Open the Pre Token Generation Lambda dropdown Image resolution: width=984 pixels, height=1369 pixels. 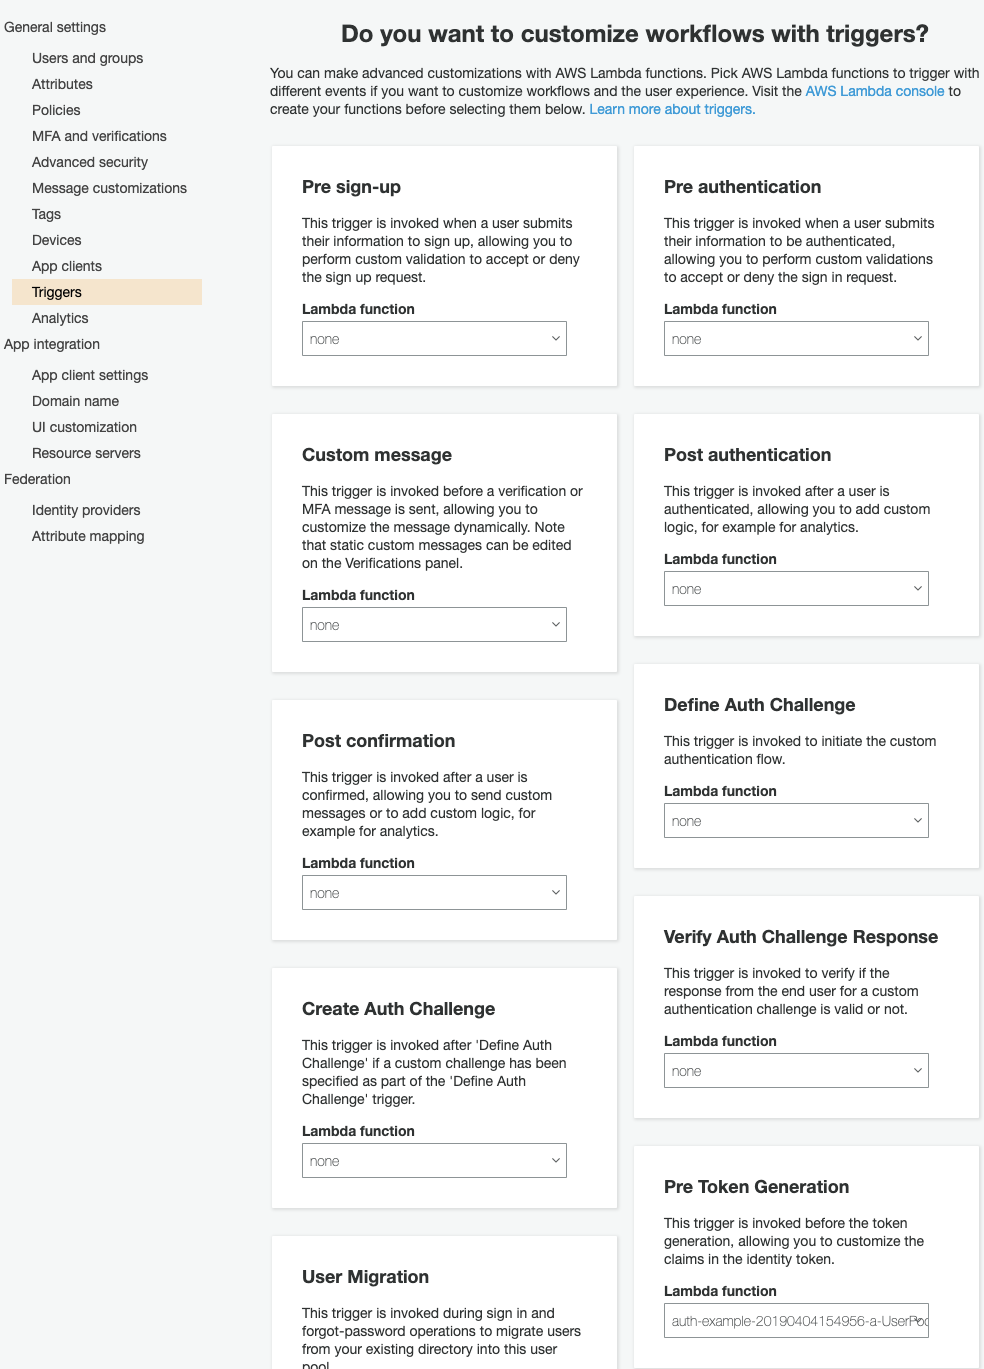pyautogui.click(x=796, y=1321)
